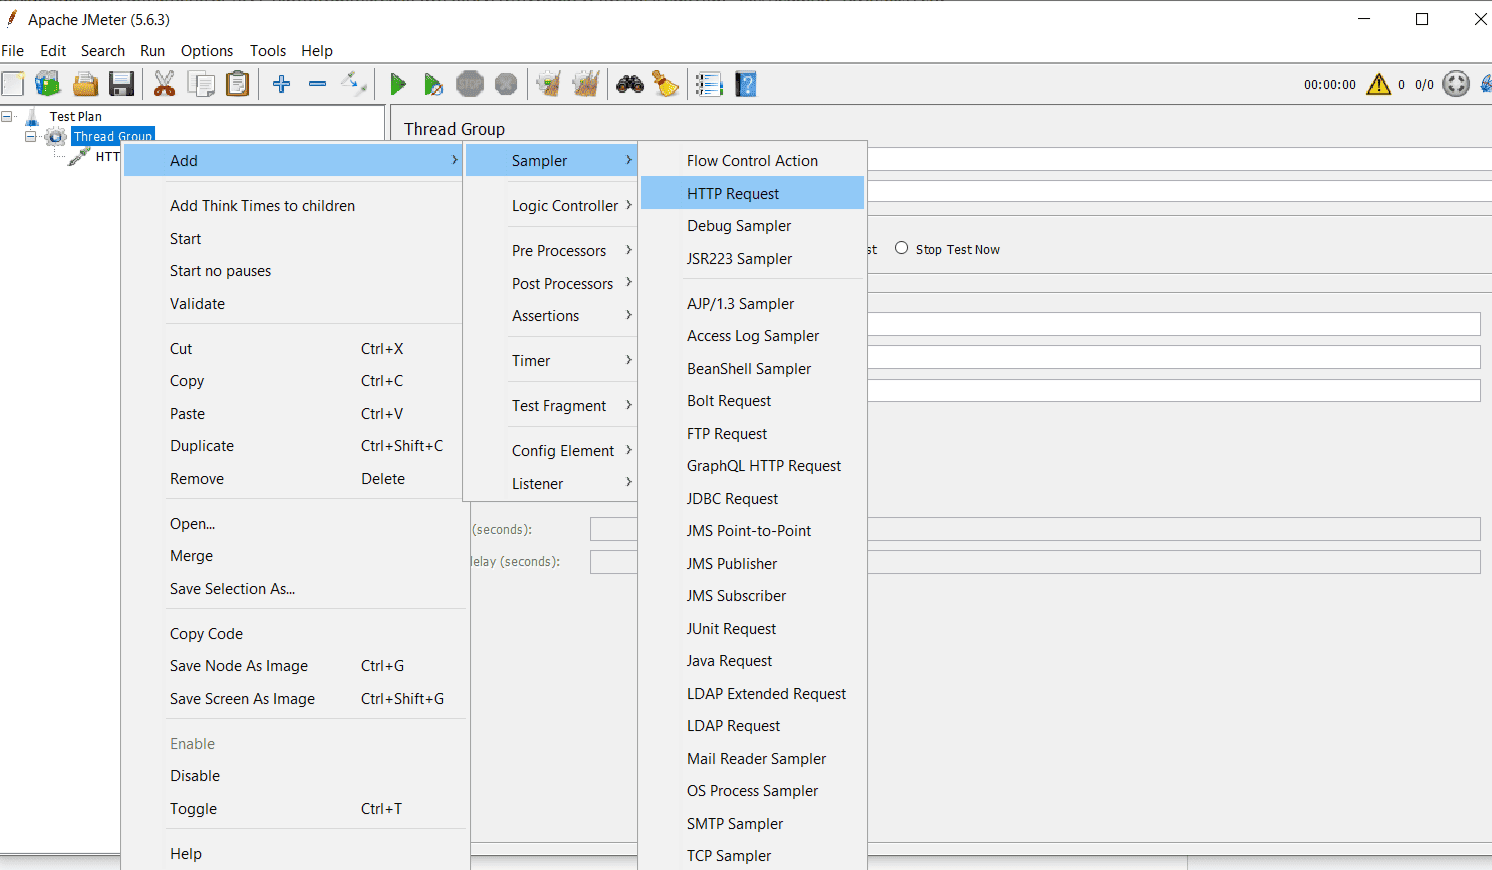Select Duplicate in the context menu
This screenshot has height=870, width=1492.
202,446
